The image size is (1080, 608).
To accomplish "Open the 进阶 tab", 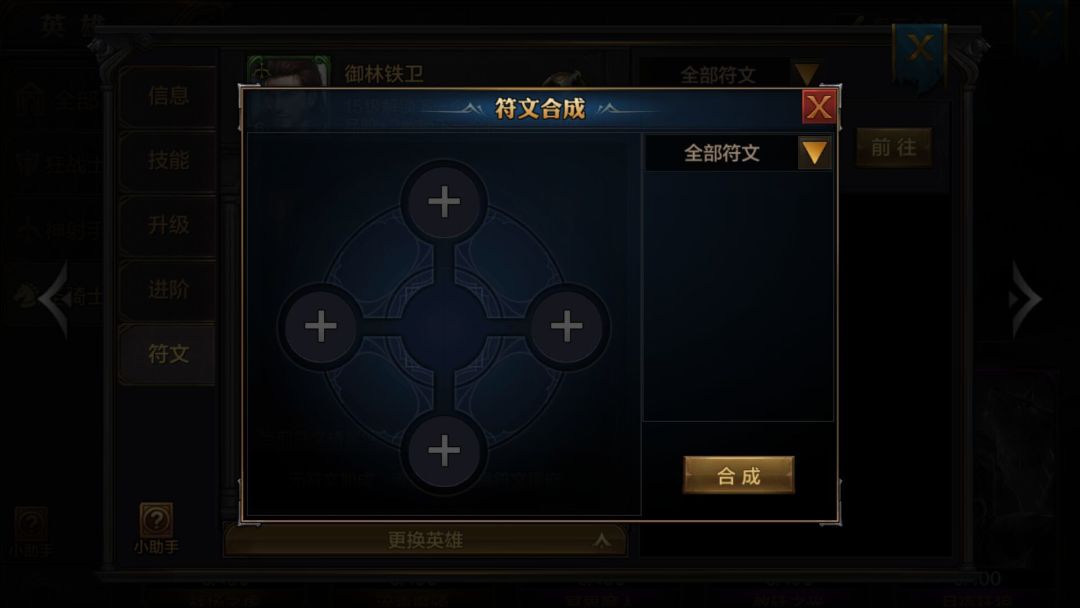I will point(168,290).
